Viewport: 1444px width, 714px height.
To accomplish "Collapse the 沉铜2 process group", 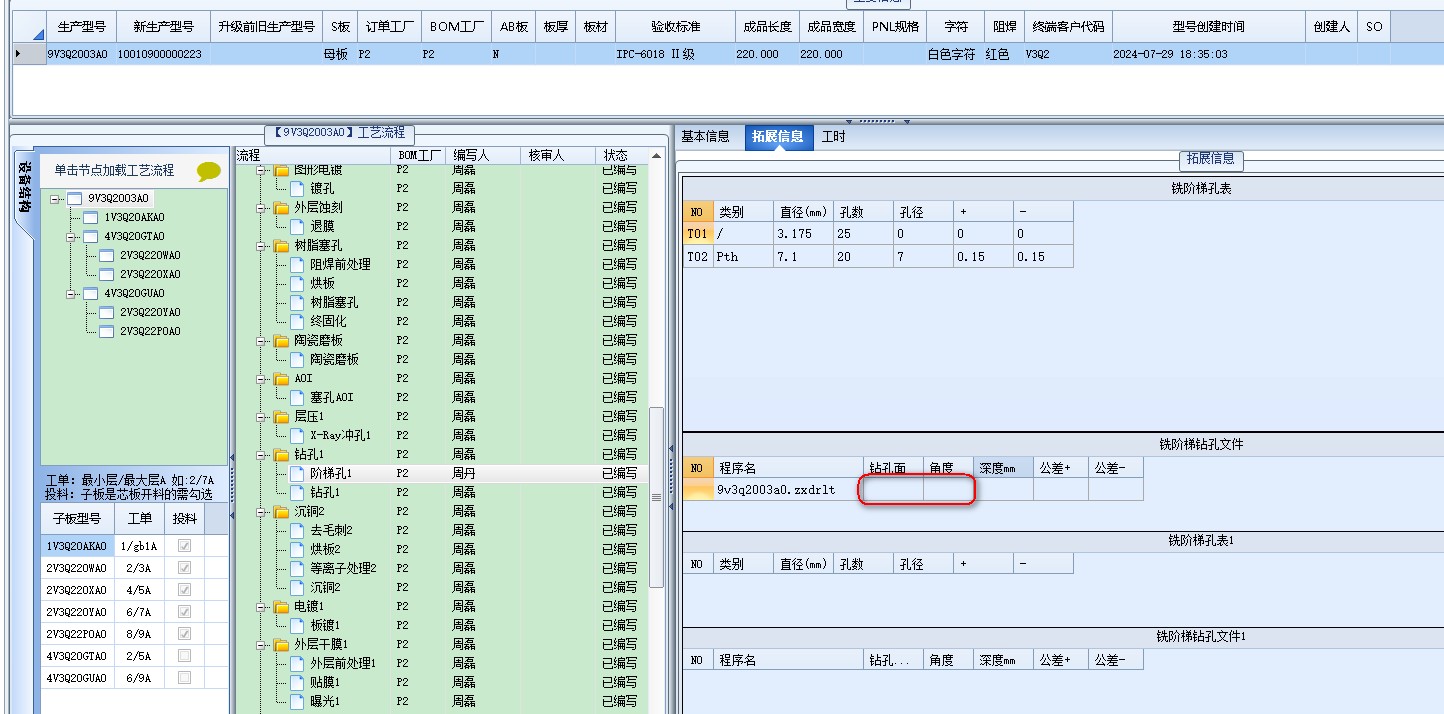I will pyautogui.click(x=262, y=512).
